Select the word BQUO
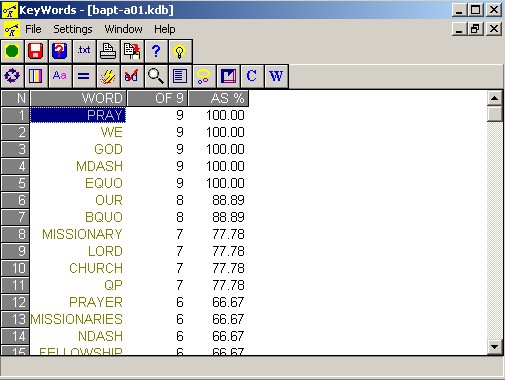 pyautogui.click(x=104, y=217)
